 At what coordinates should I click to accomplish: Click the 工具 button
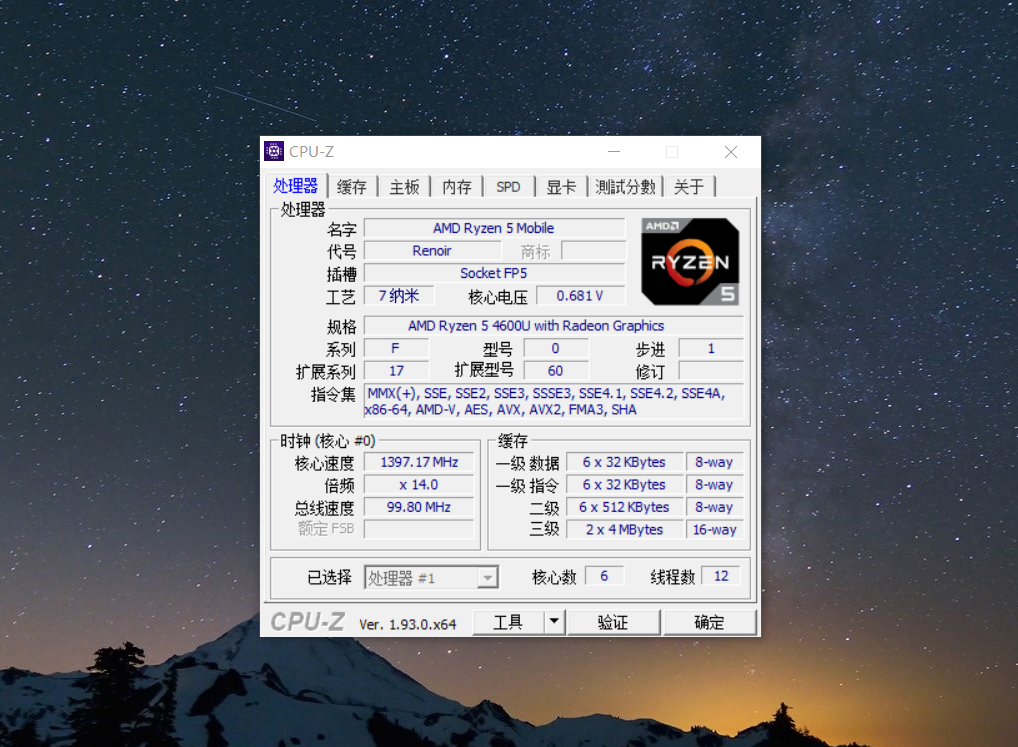tap(508, 622)
